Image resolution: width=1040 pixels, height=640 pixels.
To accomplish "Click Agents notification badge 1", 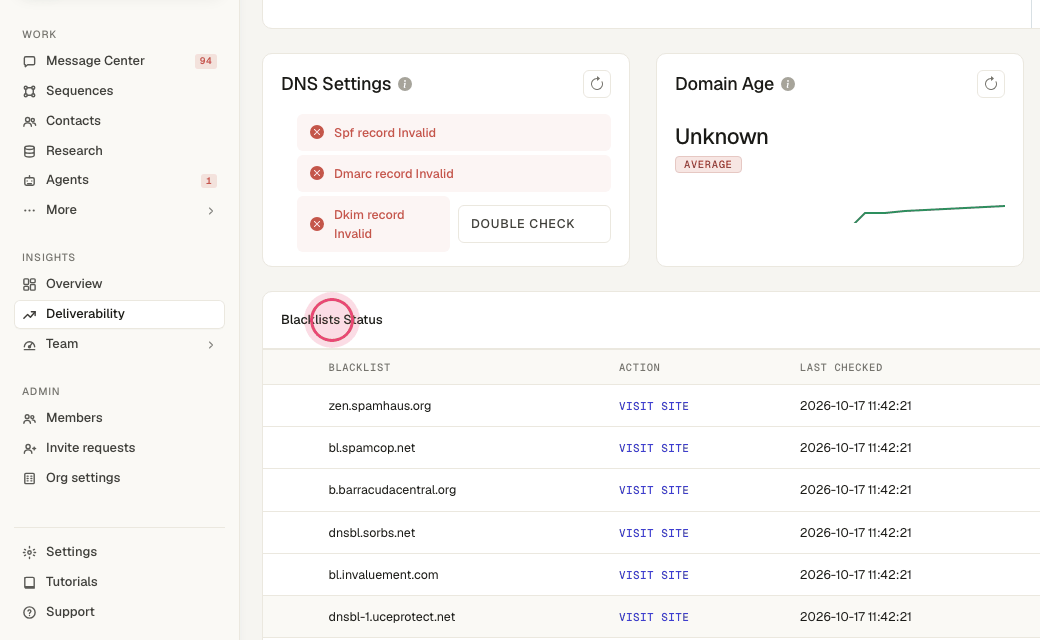I will (x=209, y=180).
